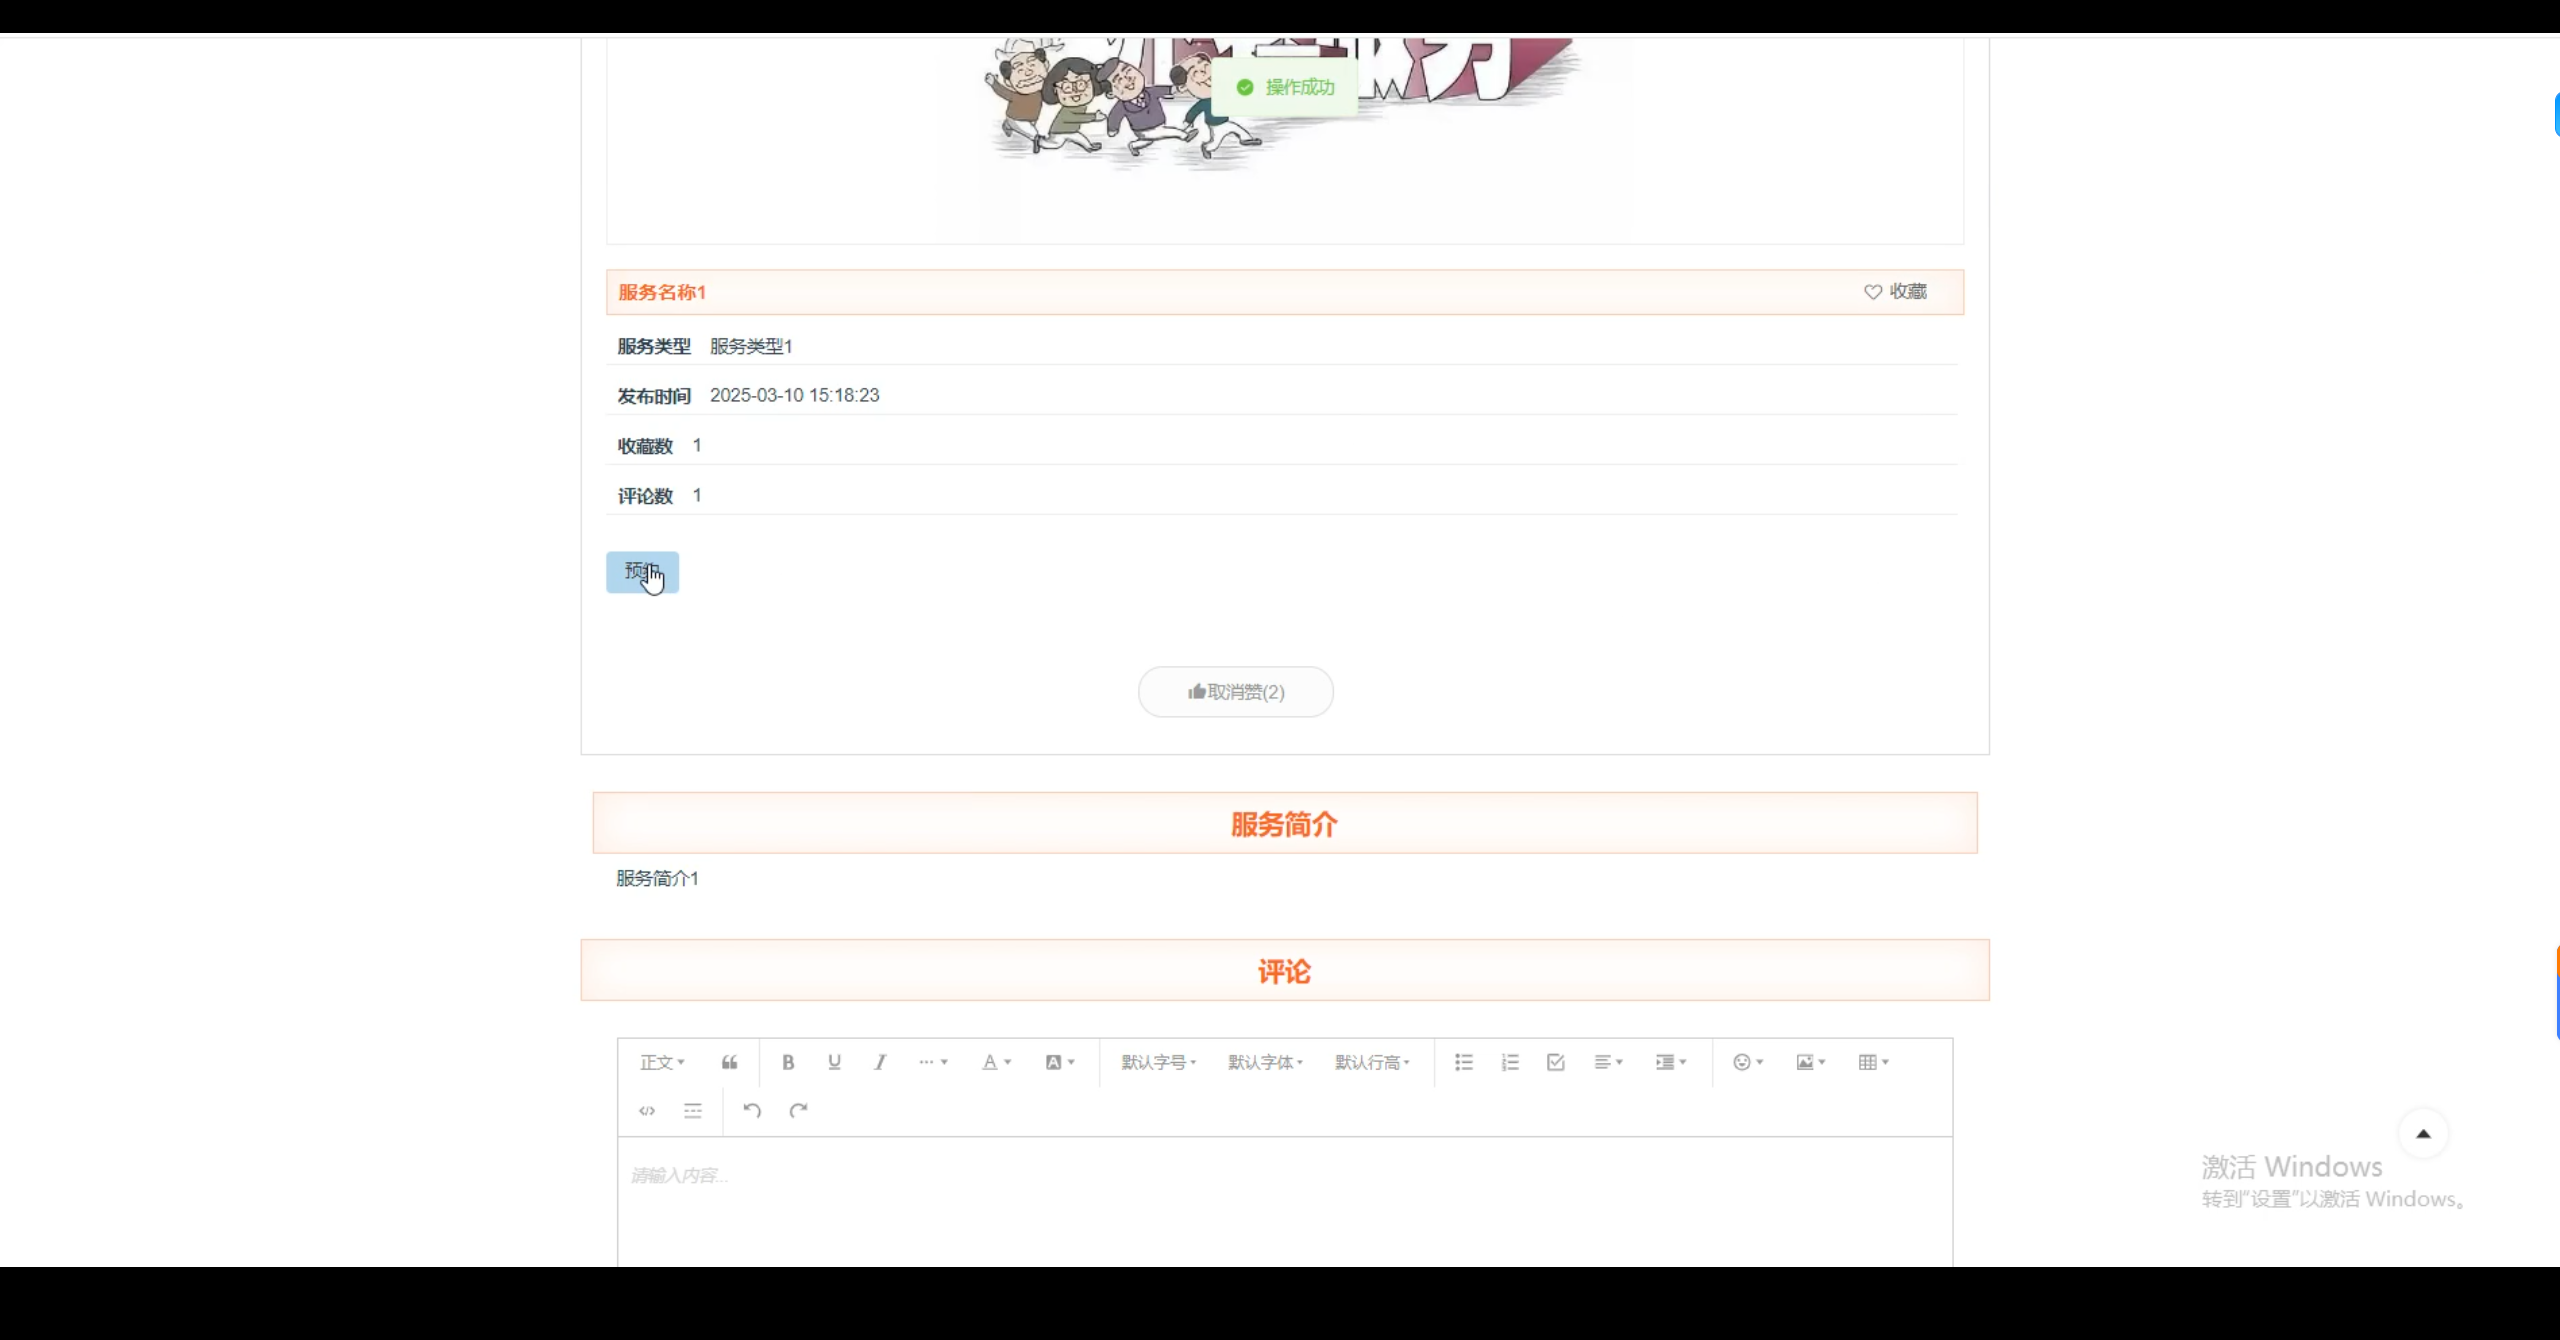
Task: Insert a bulleted list in the comment
Action: pos(1462,1062)
